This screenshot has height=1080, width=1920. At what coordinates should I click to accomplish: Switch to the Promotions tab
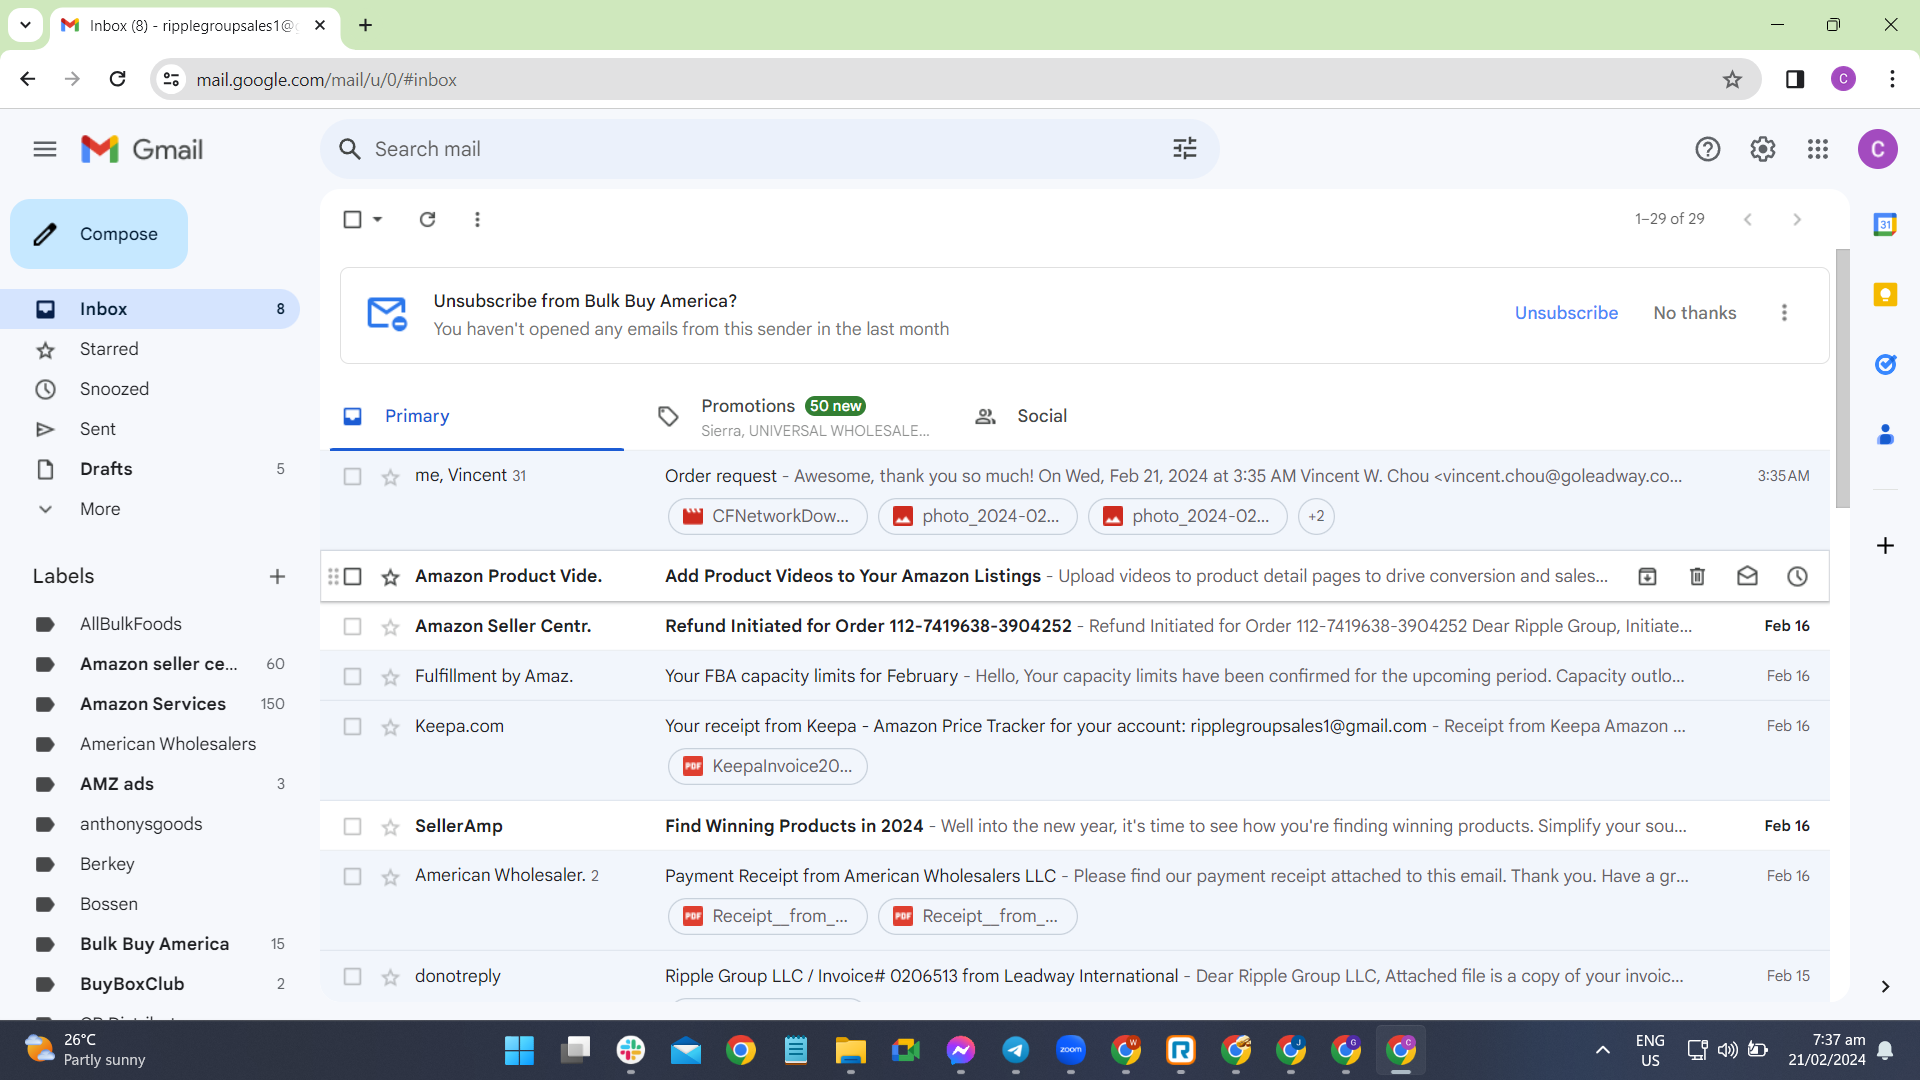[x=794, y=416]
